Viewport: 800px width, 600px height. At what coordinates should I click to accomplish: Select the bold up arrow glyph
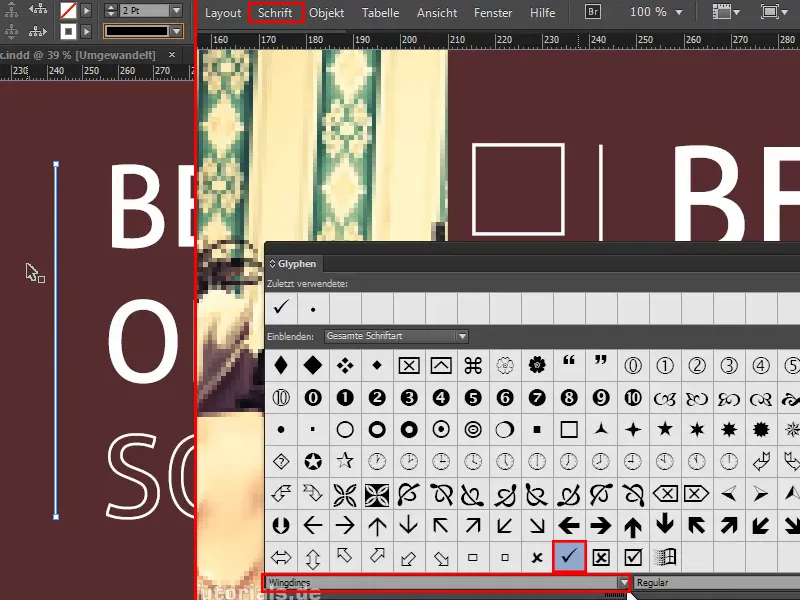click(633, 525)
